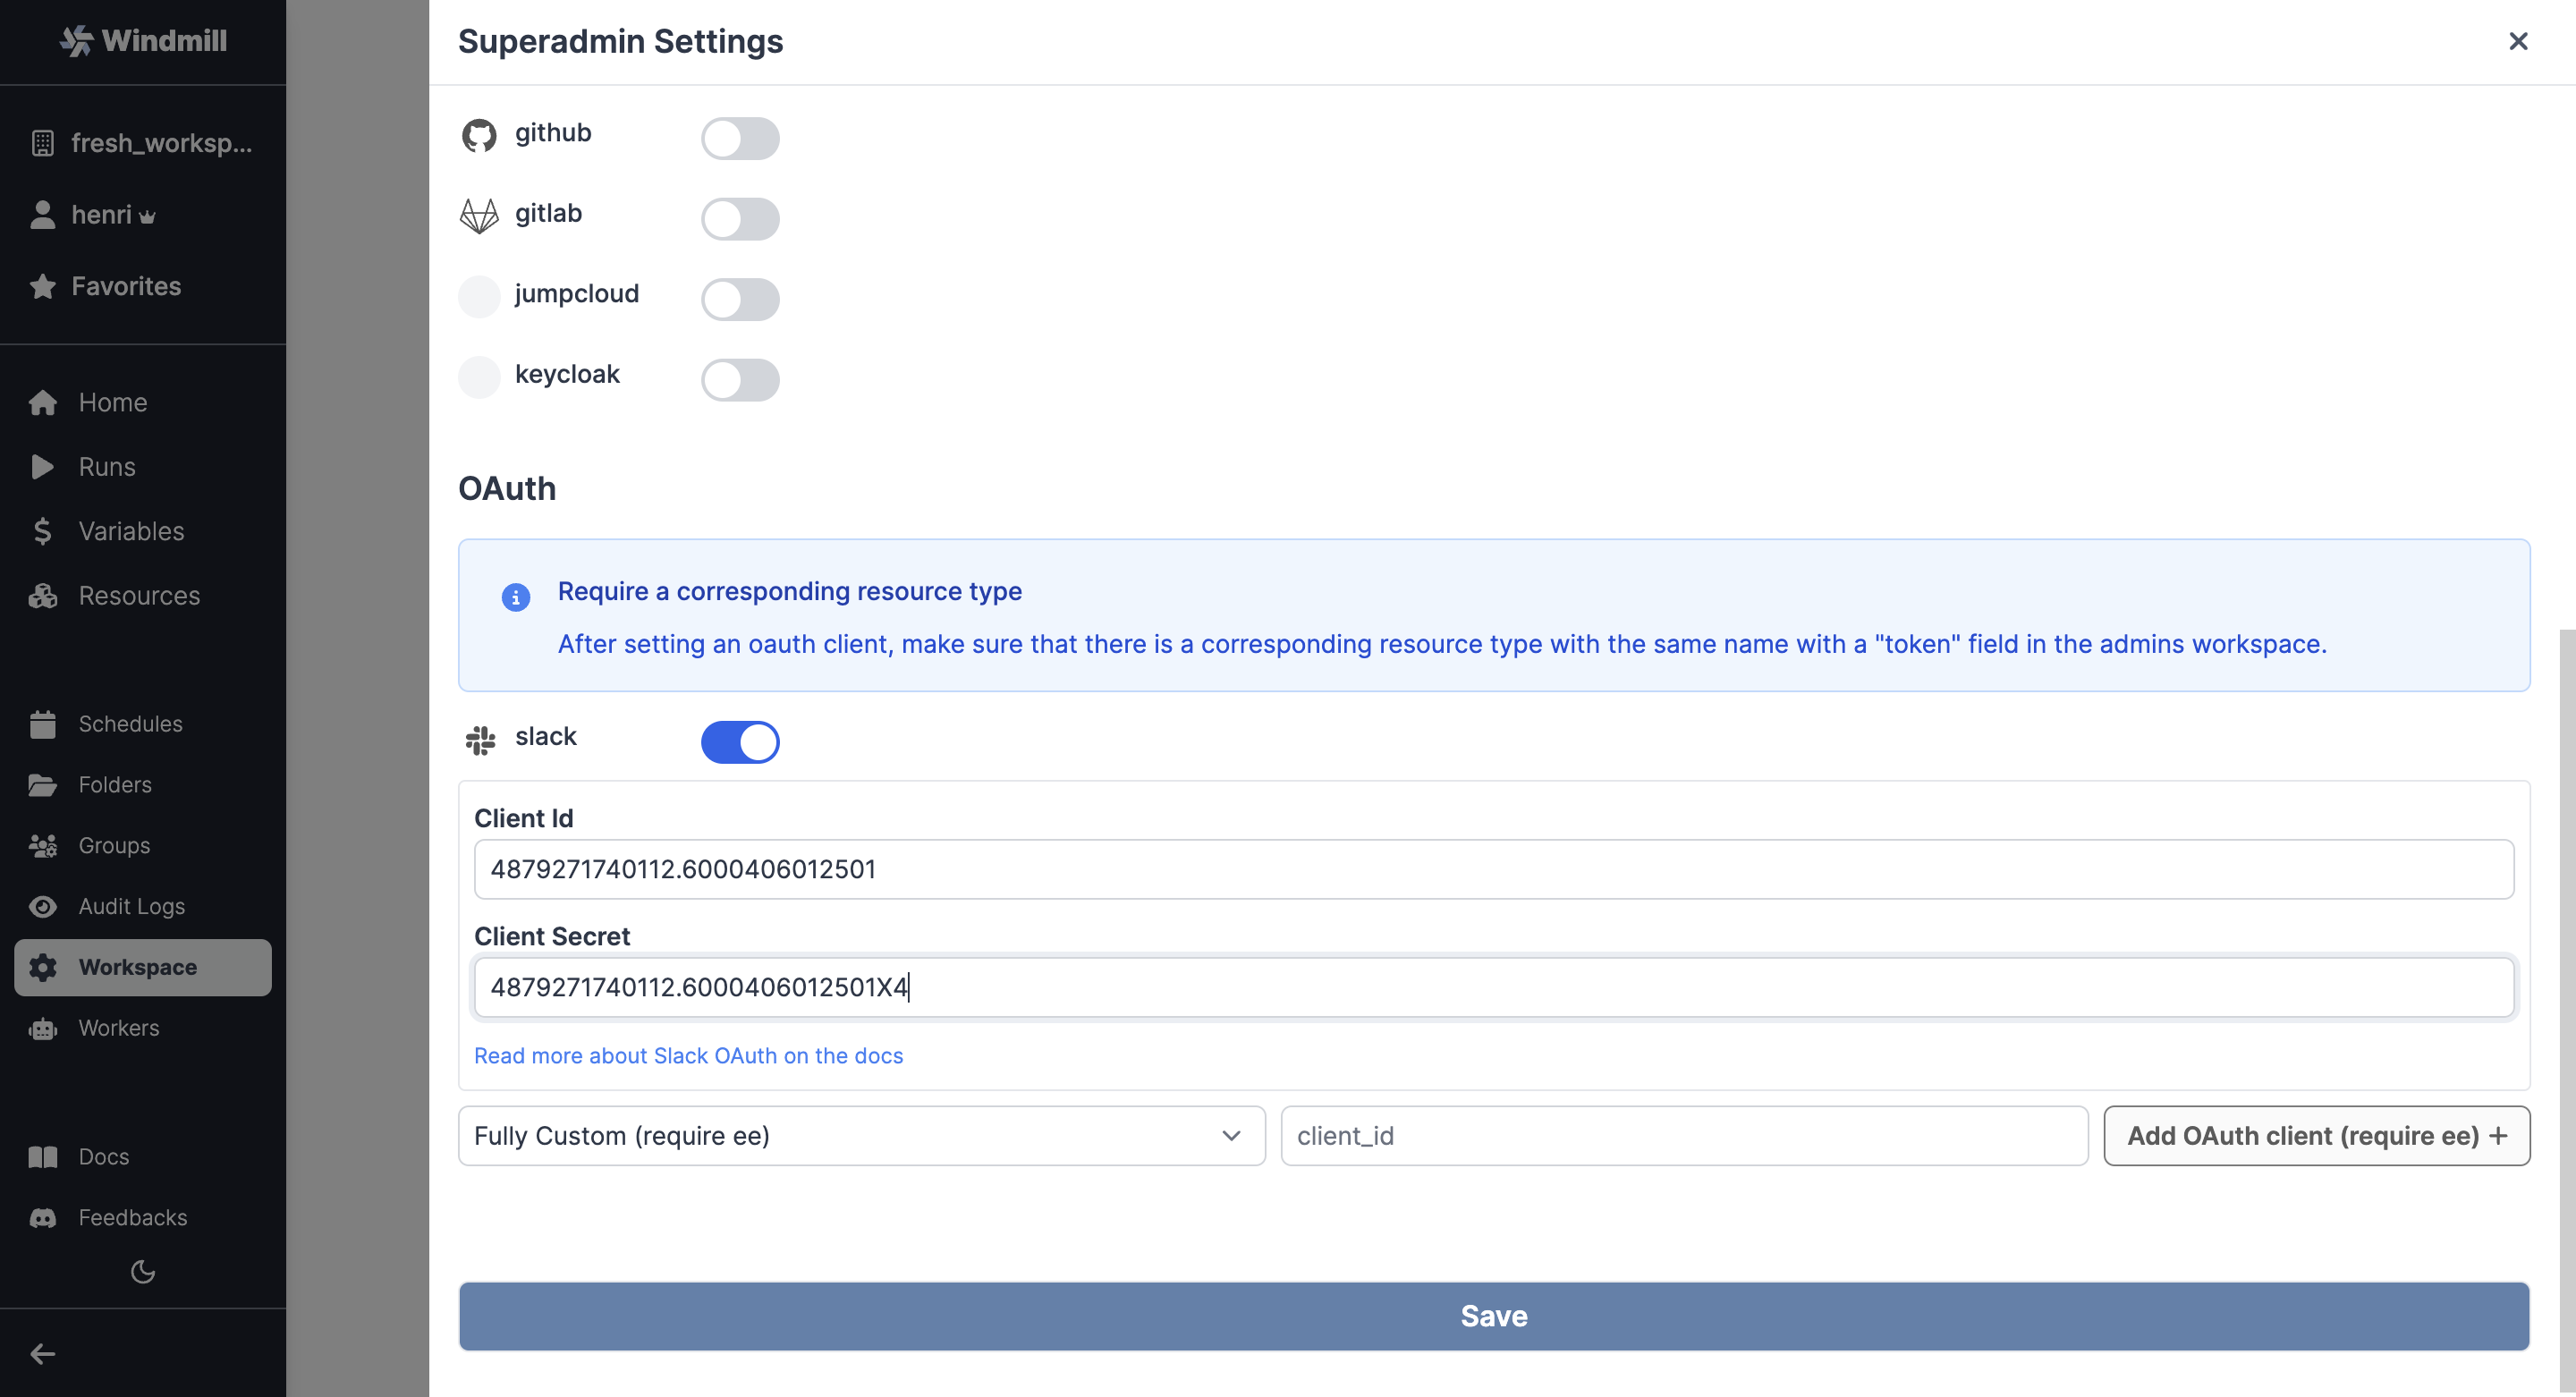Viewport: 2576px width, 1397px height.
Task: Enable the Keycloak OAuth toggle
Action: click(x=740, y=375)
